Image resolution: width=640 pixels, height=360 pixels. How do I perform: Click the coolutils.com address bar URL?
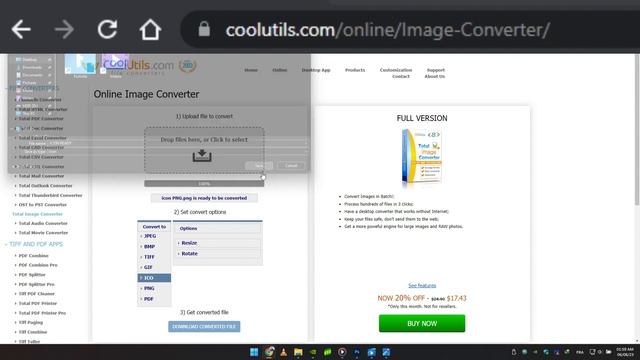[387, 30]
